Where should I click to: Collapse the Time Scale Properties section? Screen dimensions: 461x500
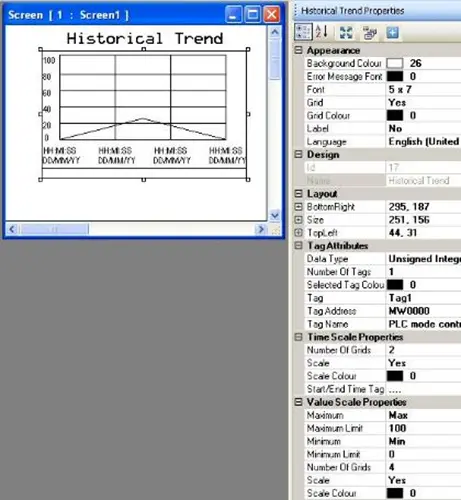(x=299, y=337)
